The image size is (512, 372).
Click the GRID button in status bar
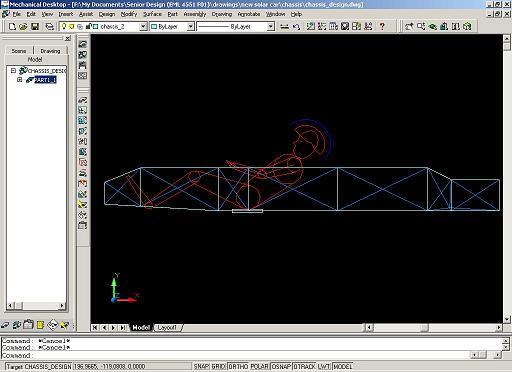(x=218, y=366)
